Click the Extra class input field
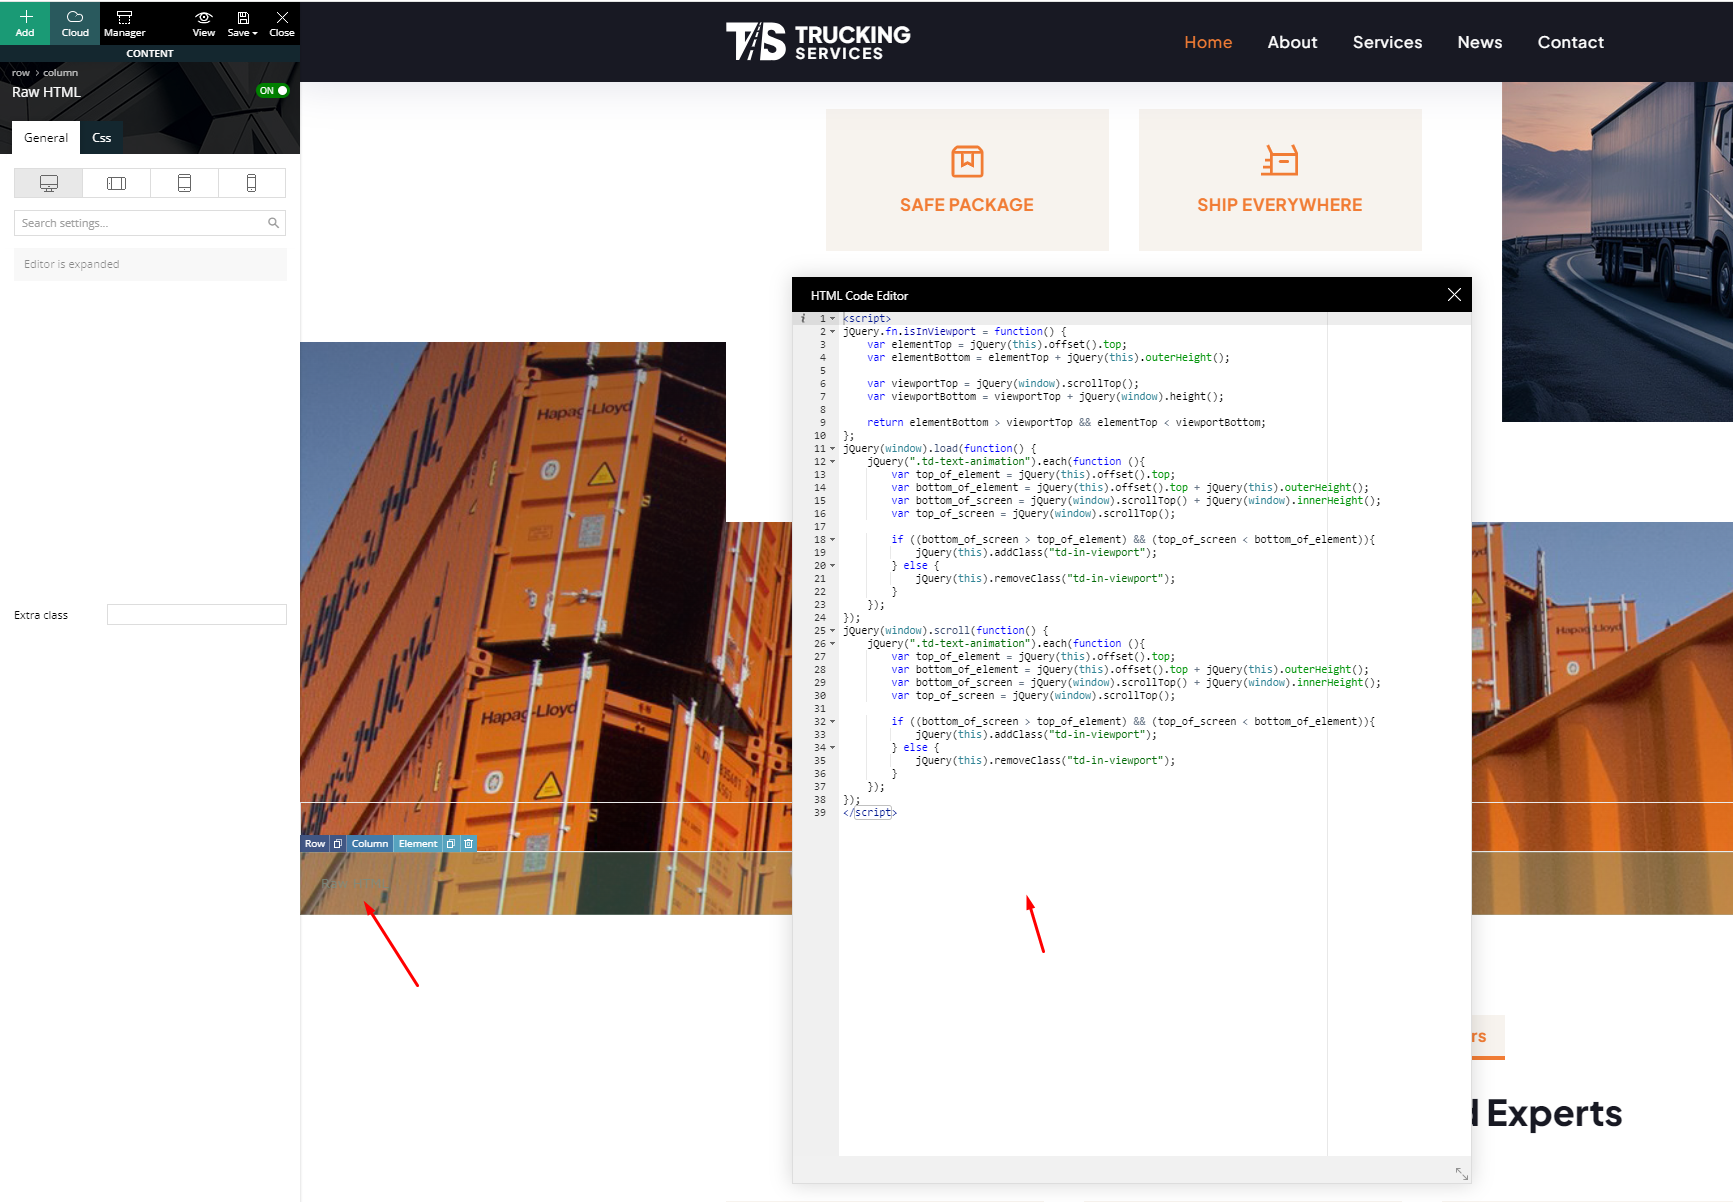1733x1202 pixels. pyautogui.click(x=197, y=615)
